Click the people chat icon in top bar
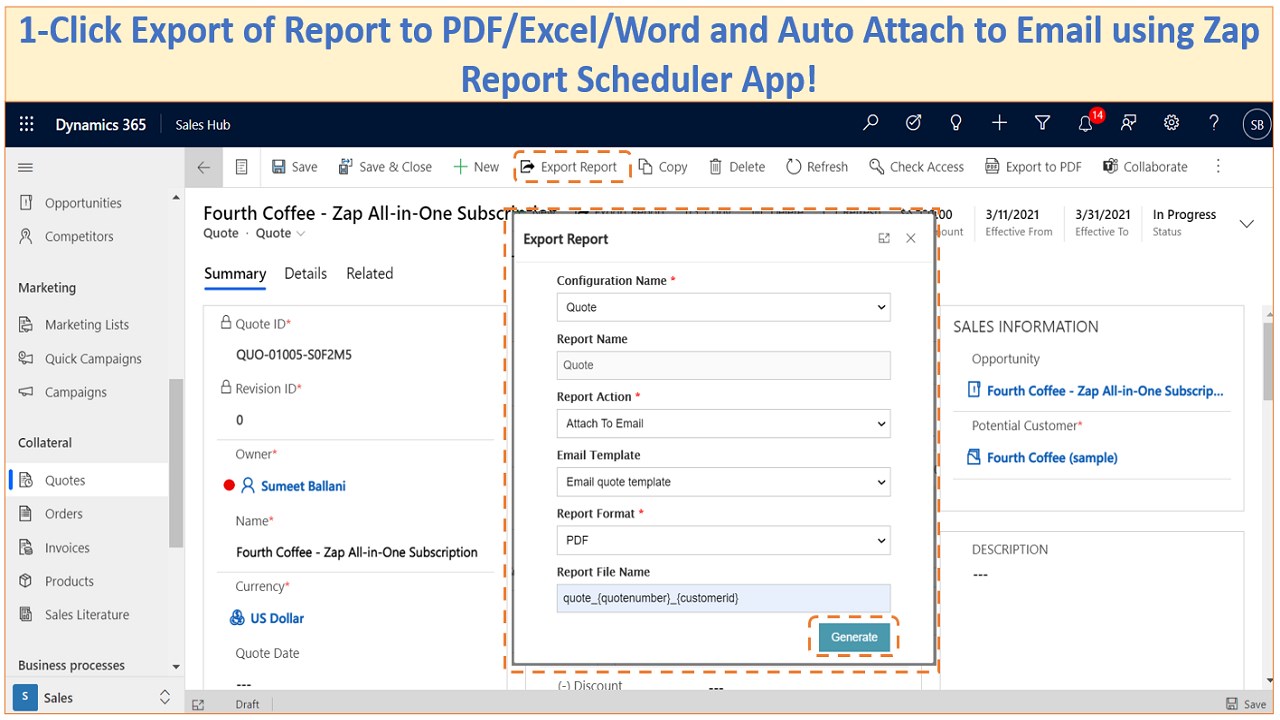Screen dimensions: 1280x720 tap(1128, 123)
